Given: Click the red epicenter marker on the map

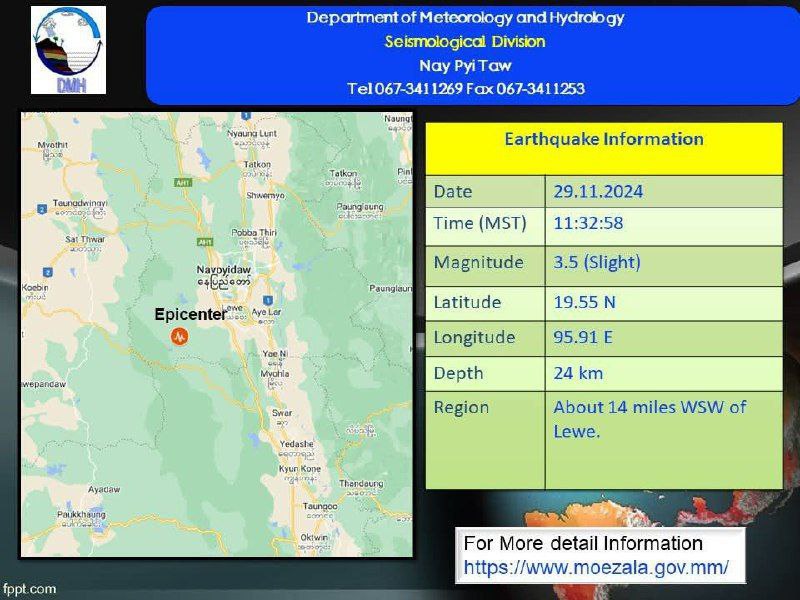Looking at the screenshot, I should coord(179,338).
